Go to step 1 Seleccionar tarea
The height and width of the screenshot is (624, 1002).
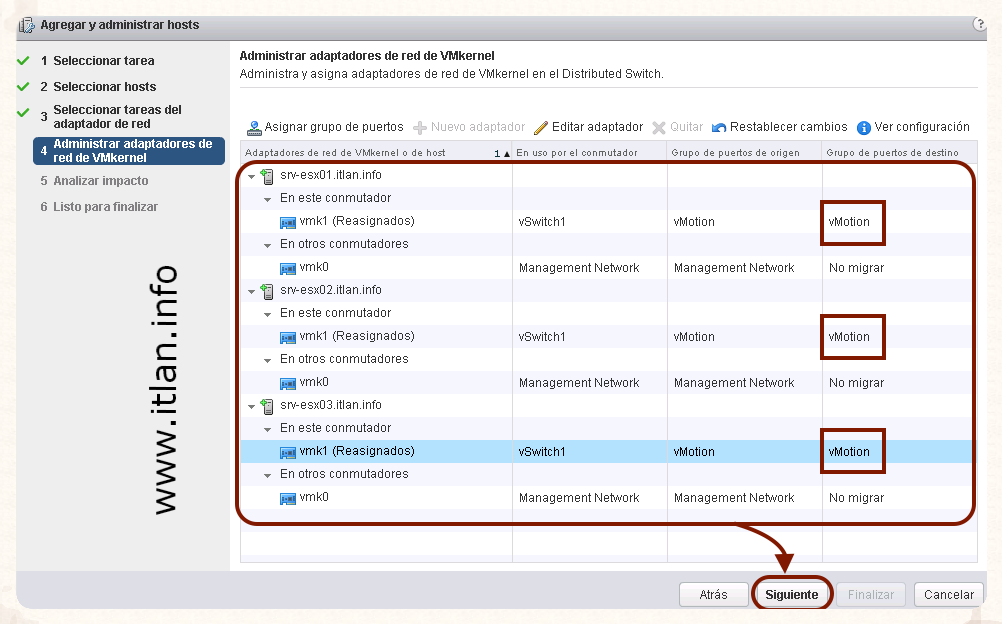(103, 61)
